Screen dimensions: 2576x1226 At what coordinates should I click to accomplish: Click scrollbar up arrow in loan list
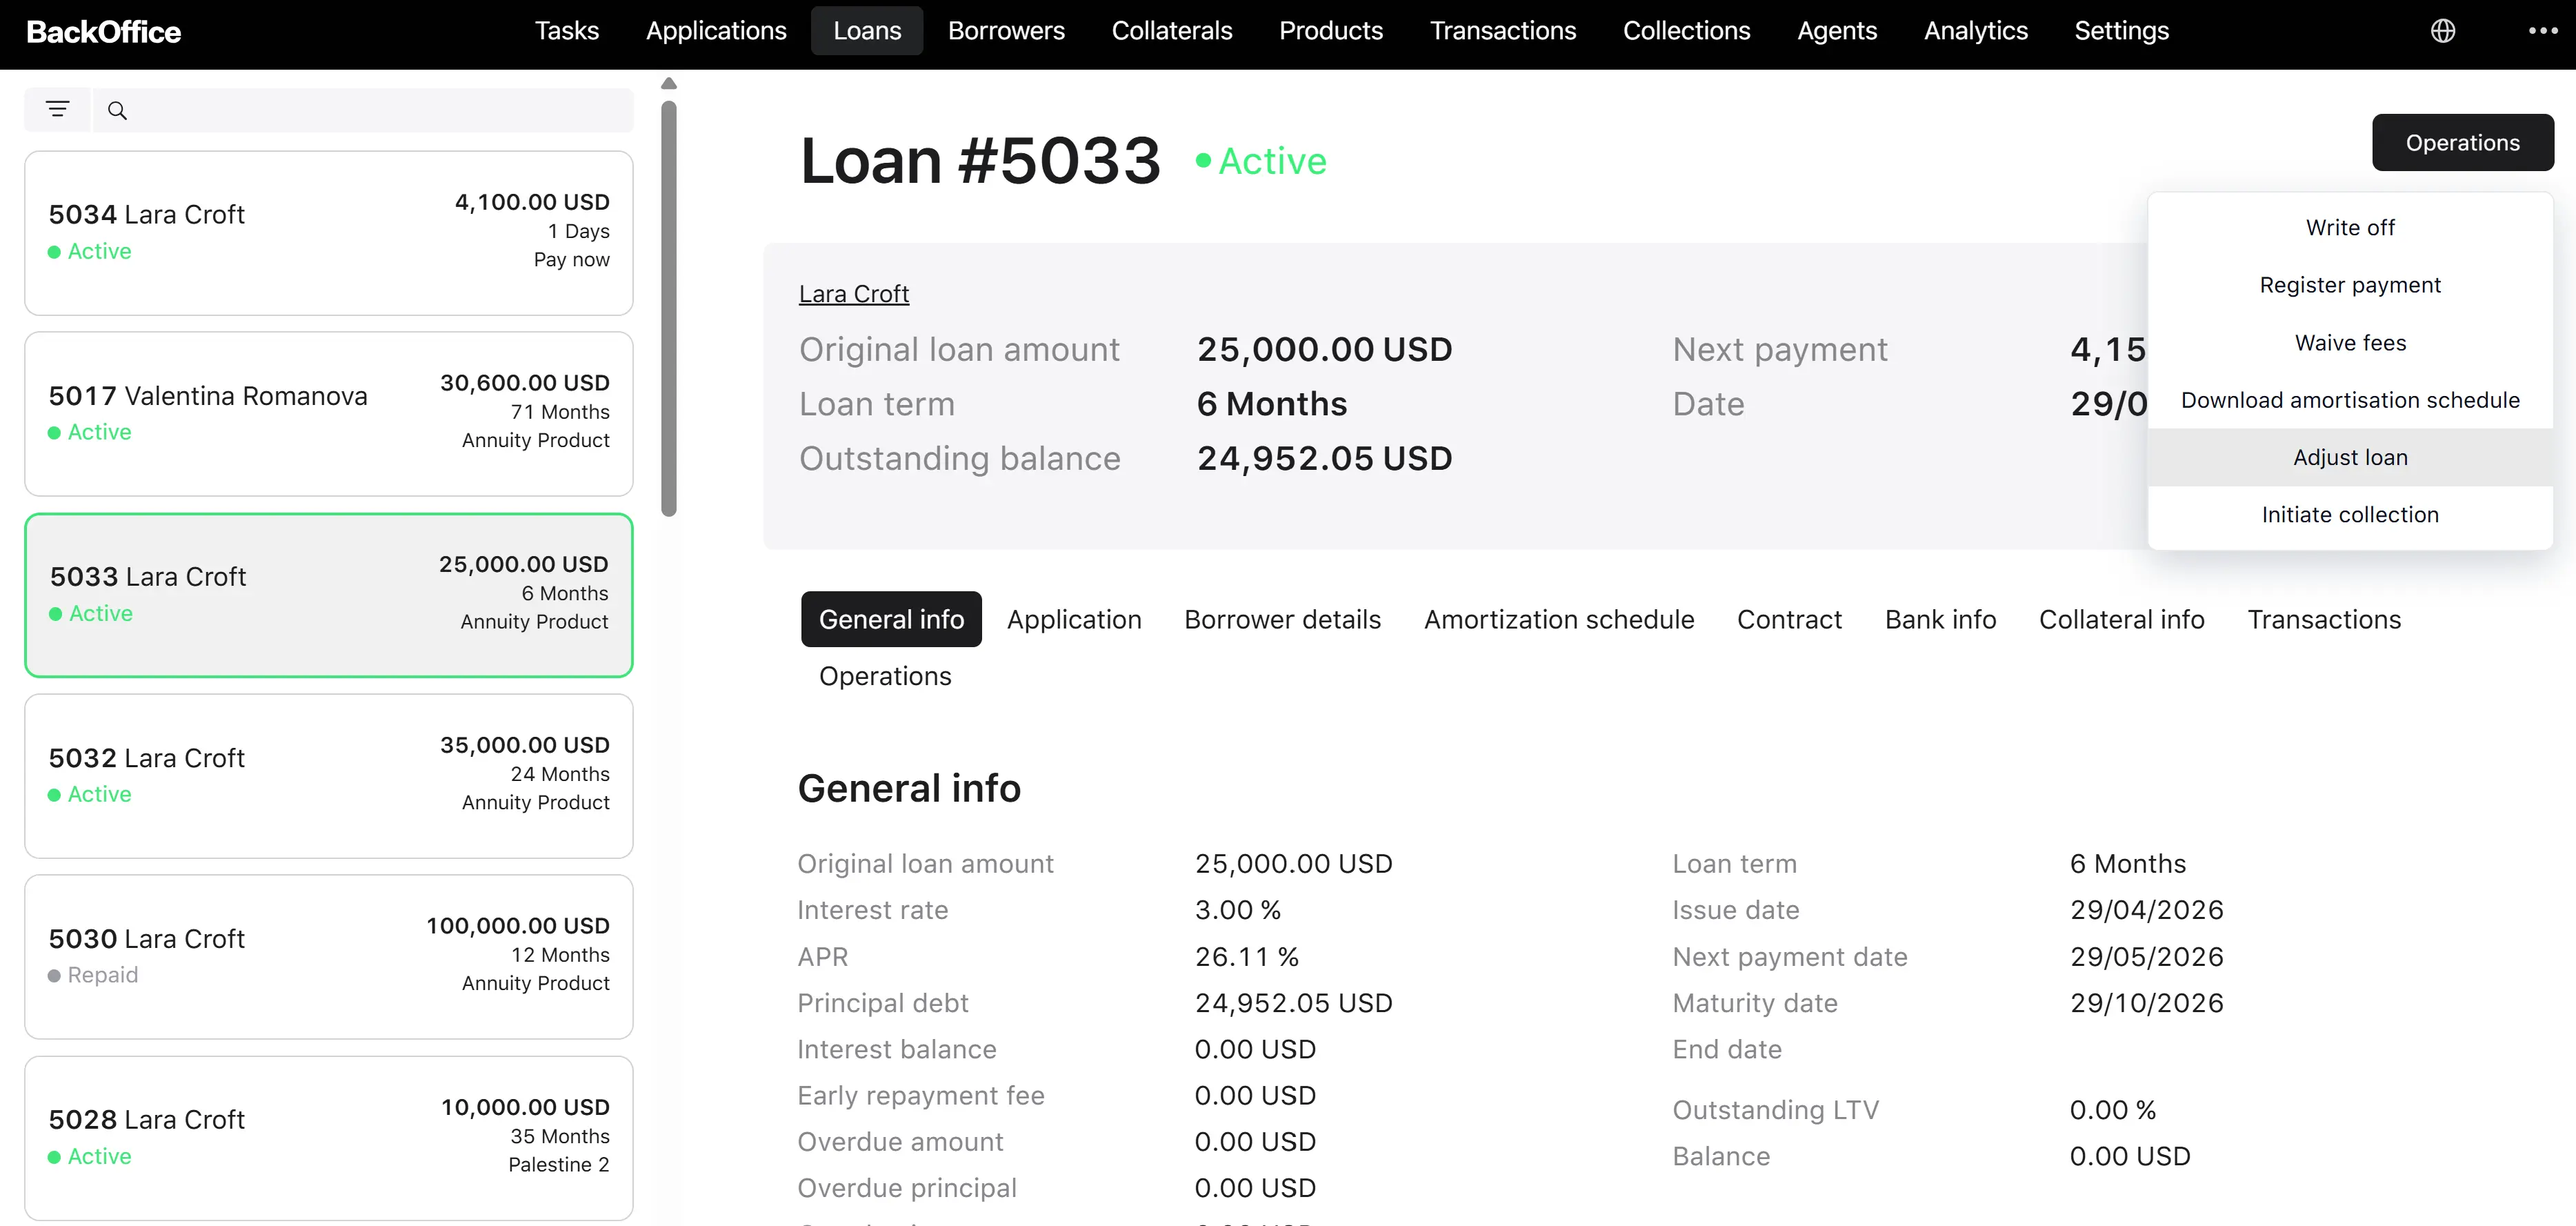669,84
